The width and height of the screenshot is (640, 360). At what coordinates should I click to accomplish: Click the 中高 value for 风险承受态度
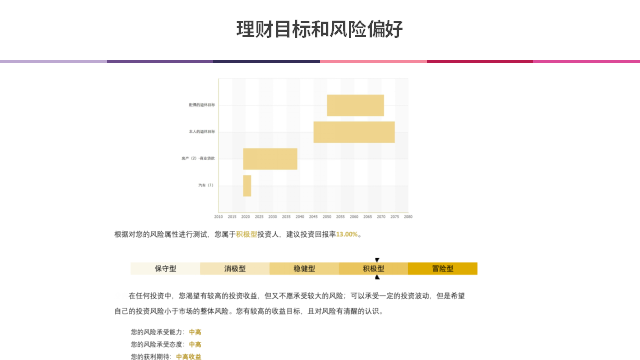click(x=195, y=344)
